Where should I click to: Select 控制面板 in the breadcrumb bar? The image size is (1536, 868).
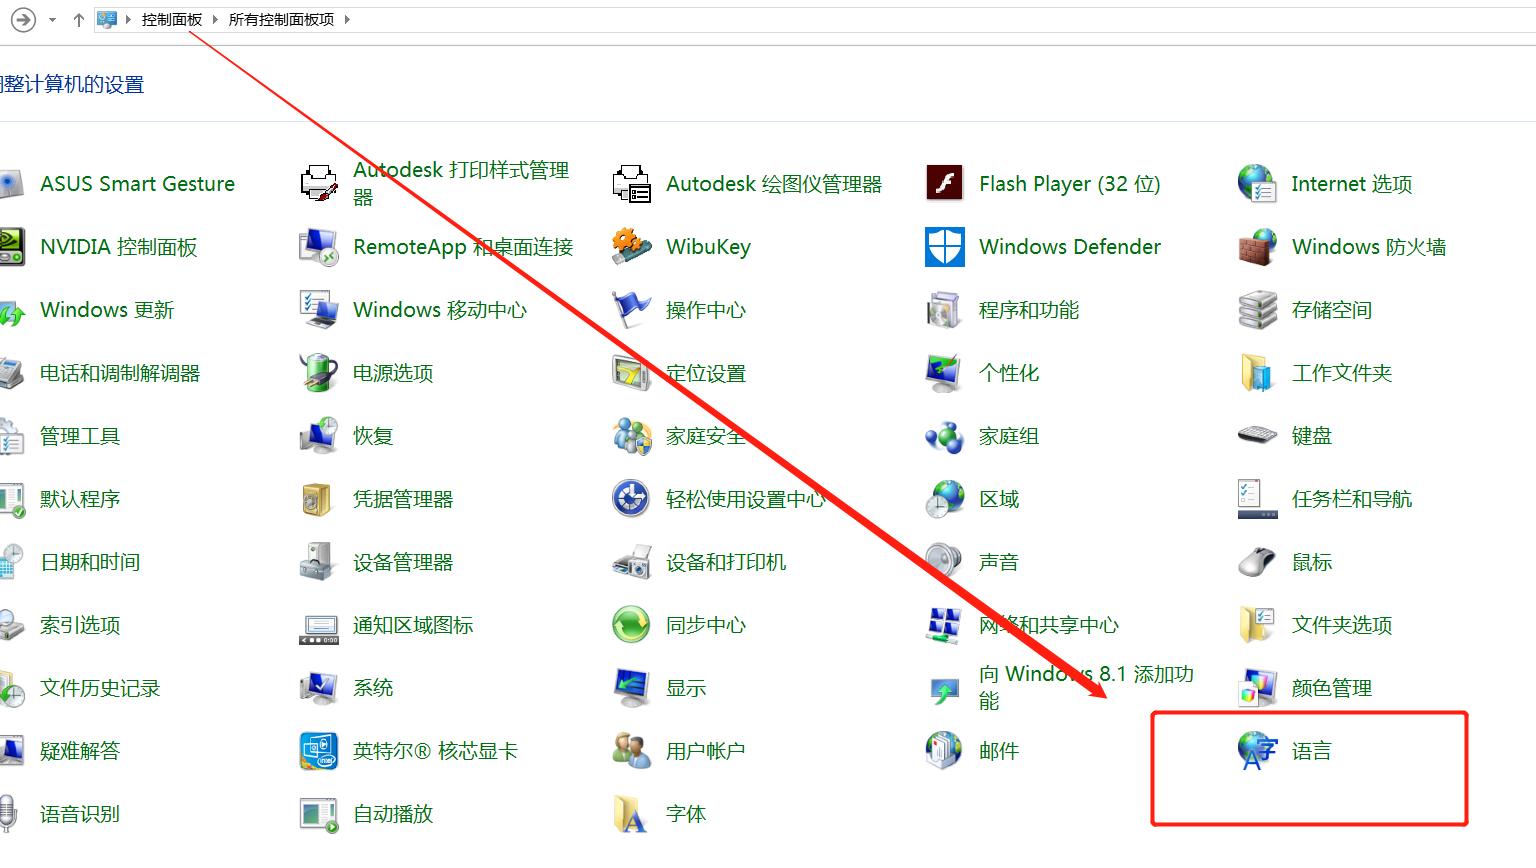click(x=170, y=19)
